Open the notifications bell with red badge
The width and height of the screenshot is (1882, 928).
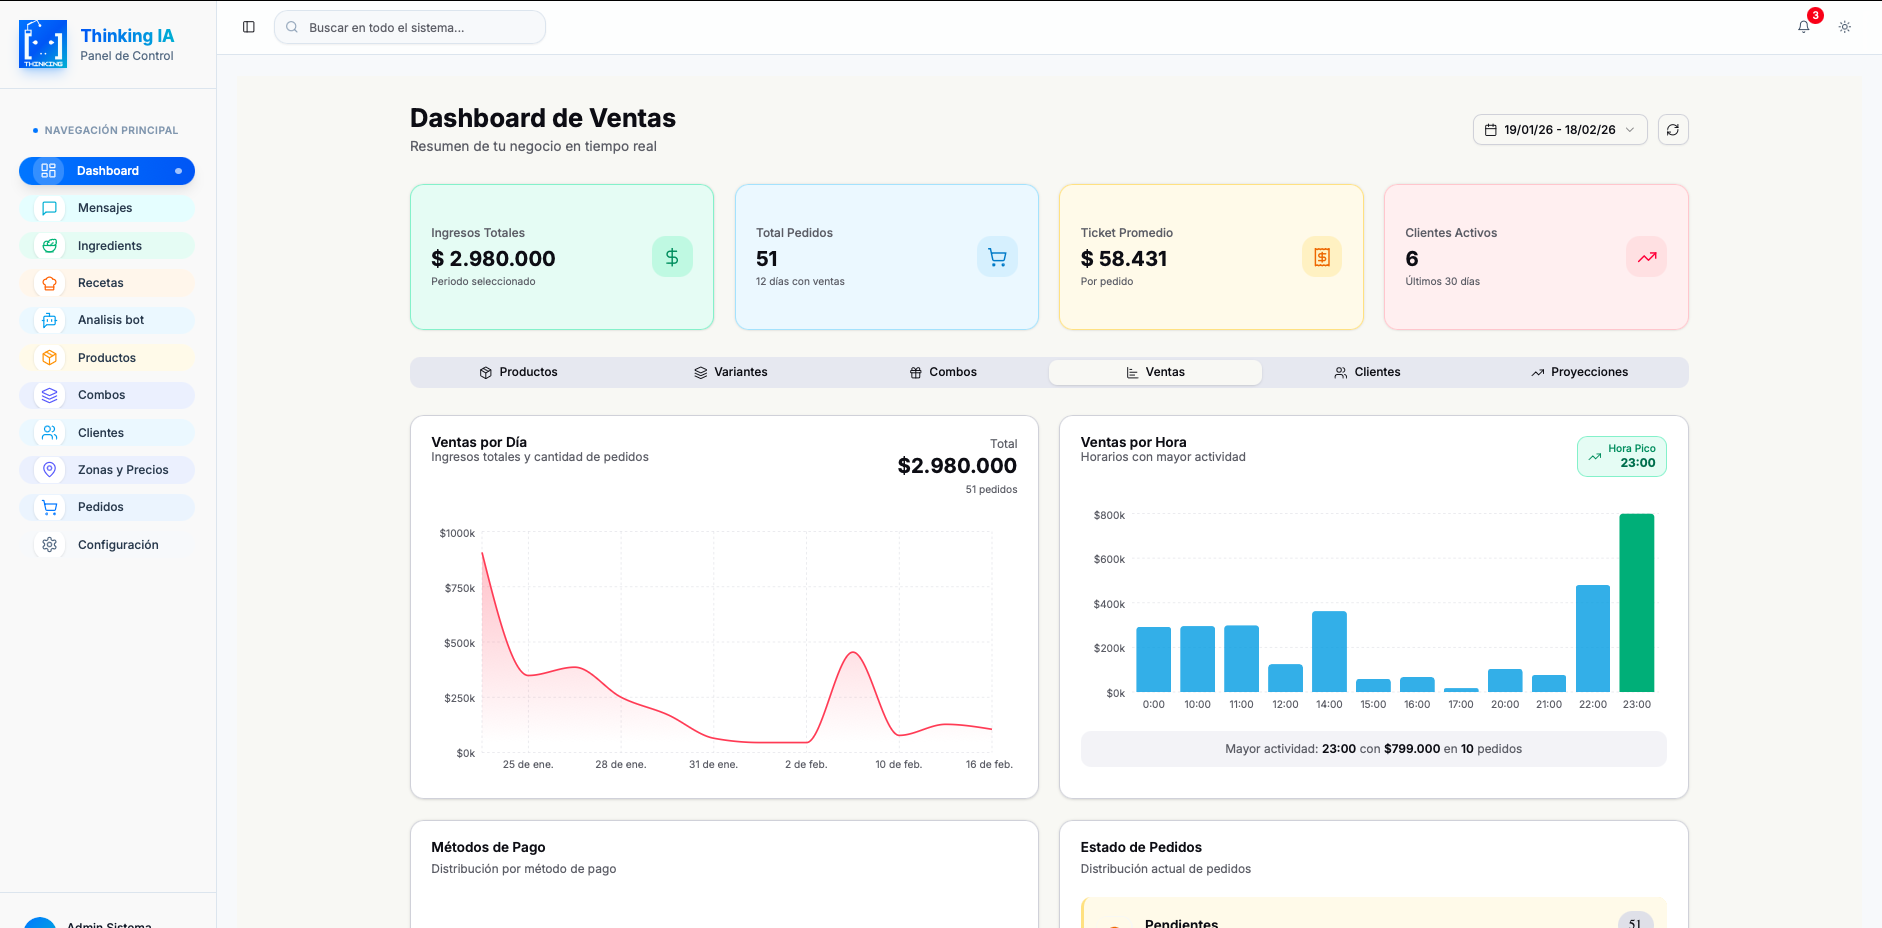tap(1804, 26)
